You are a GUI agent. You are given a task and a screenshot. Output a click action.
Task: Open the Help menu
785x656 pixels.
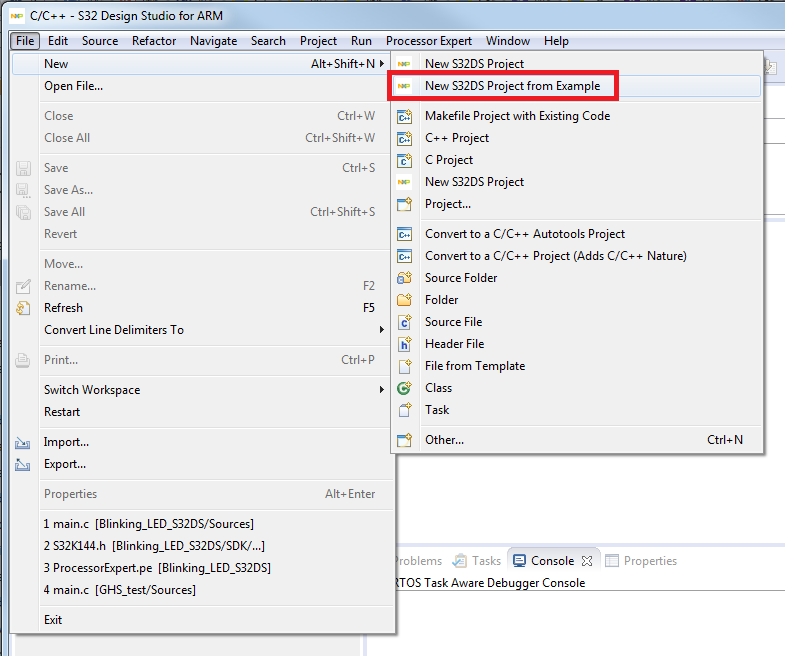tap(556, 41)
